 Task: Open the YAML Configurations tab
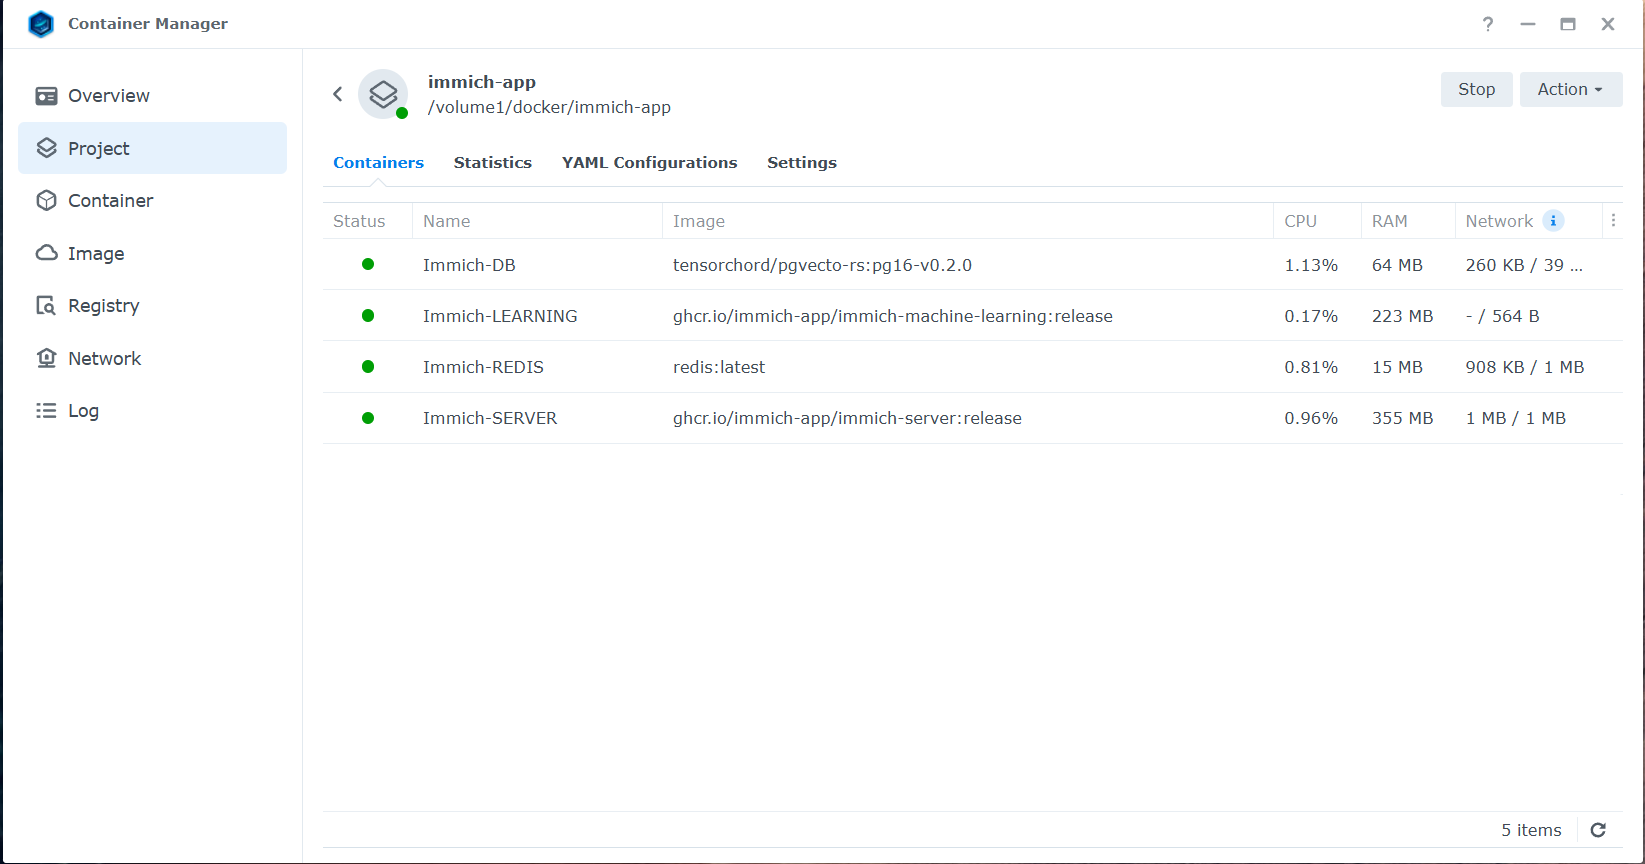(649, 162)
